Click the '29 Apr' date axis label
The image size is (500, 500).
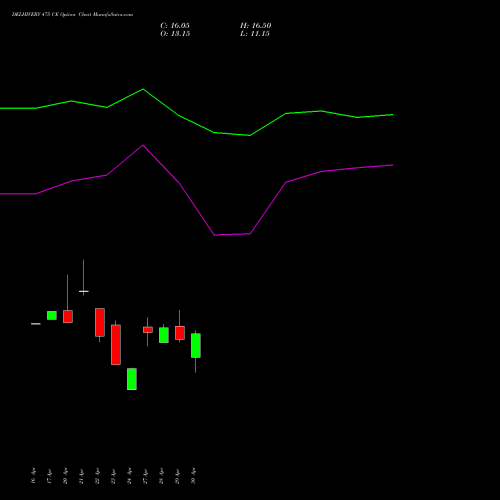177,476
